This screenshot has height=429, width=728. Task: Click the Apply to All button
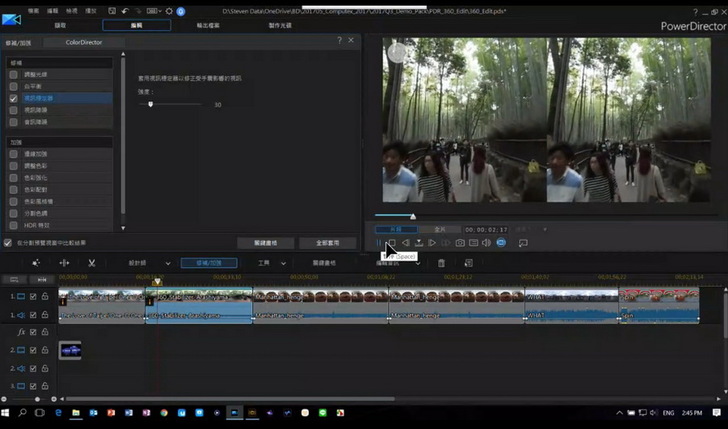(x=328, y=242)
